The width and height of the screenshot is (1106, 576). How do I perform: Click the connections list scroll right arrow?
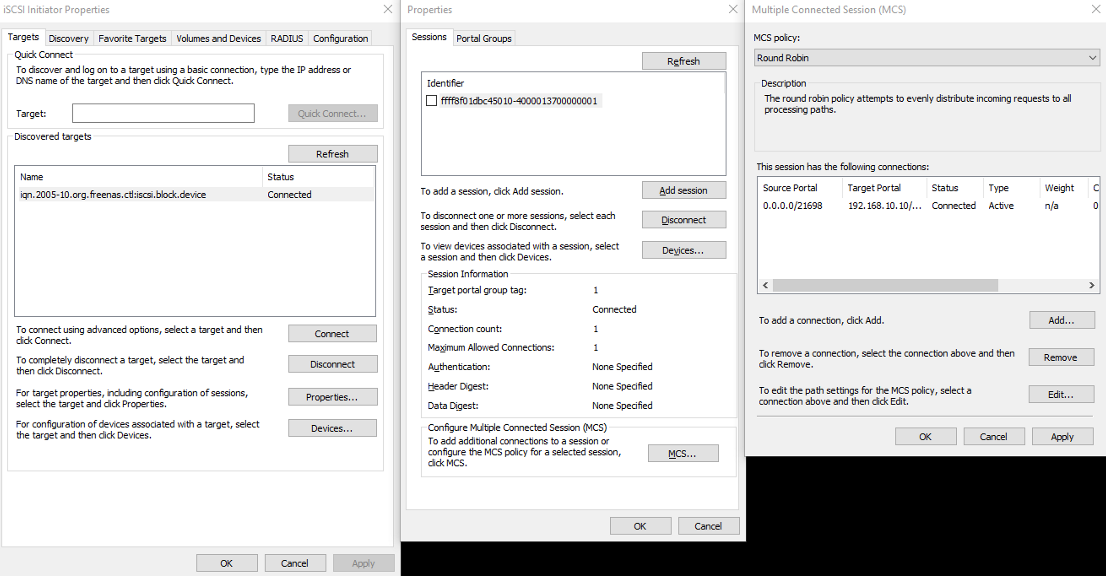tap(1091, 286)
